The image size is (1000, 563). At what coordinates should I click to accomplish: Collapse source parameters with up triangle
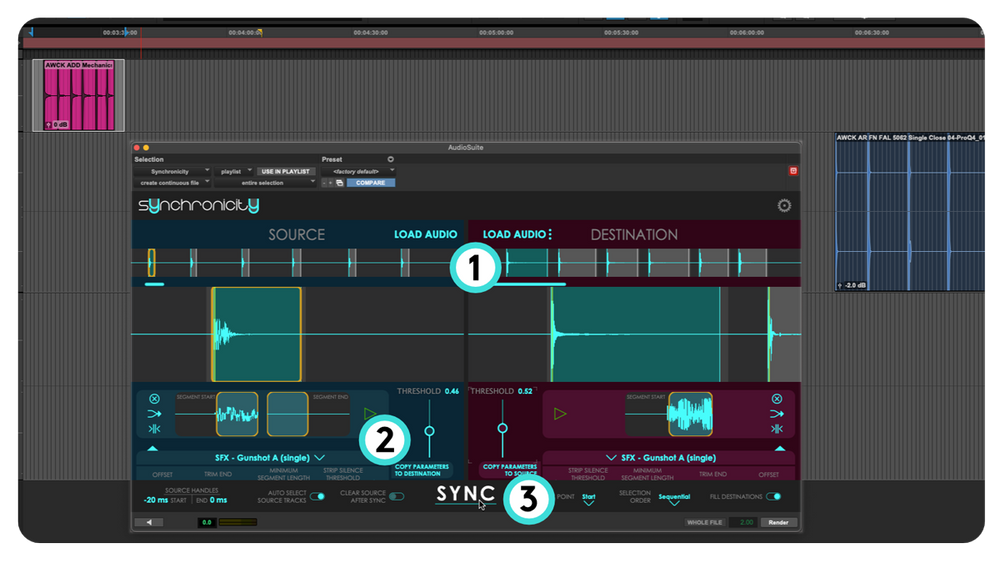tap(152, 449)
